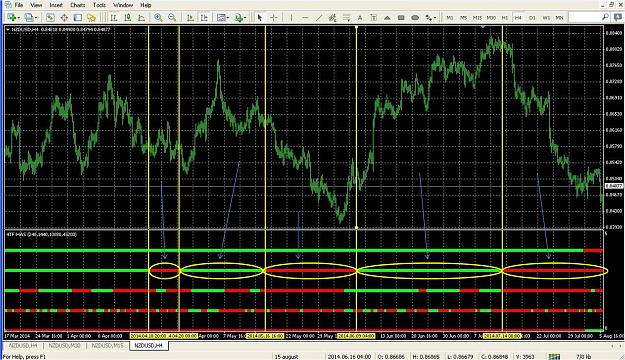The image size is (625, 360).
Task: Click the Templates icon
Action: tap(221, 18)
